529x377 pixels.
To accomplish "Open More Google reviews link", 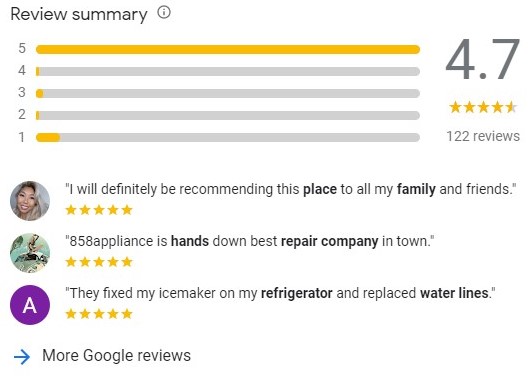I will tap(116, 356).
